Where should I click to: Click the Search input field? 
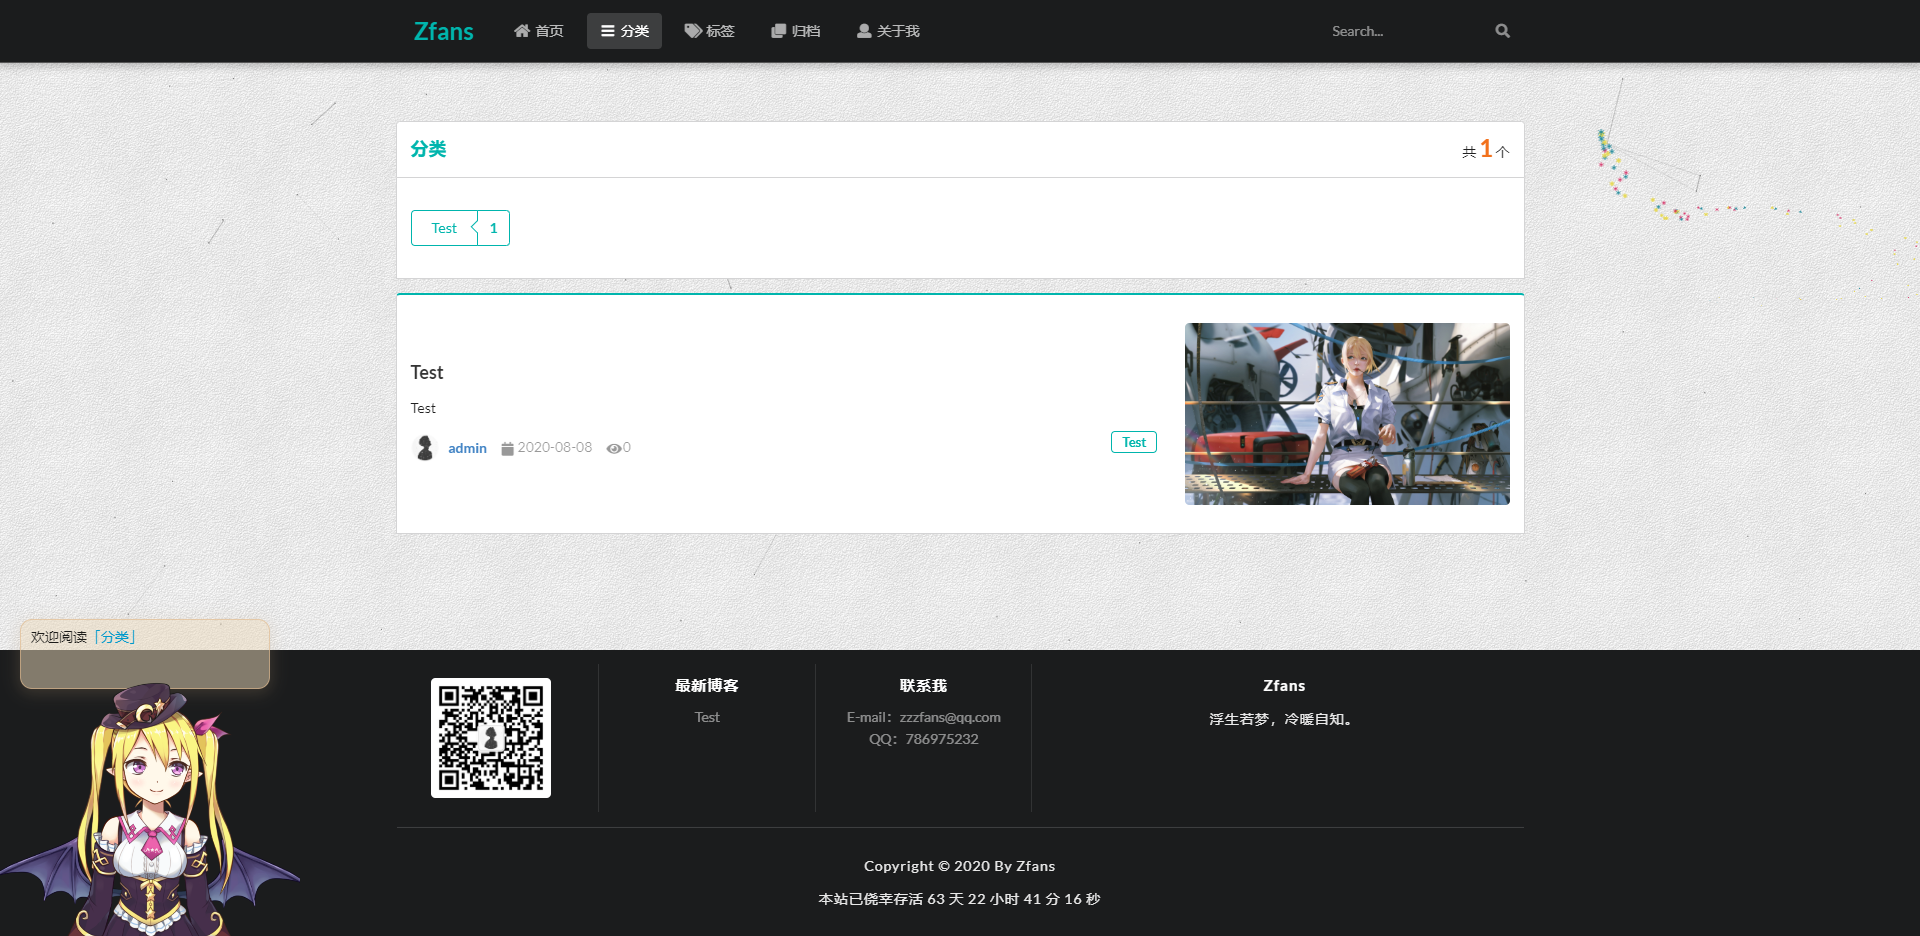[1405, 31]
